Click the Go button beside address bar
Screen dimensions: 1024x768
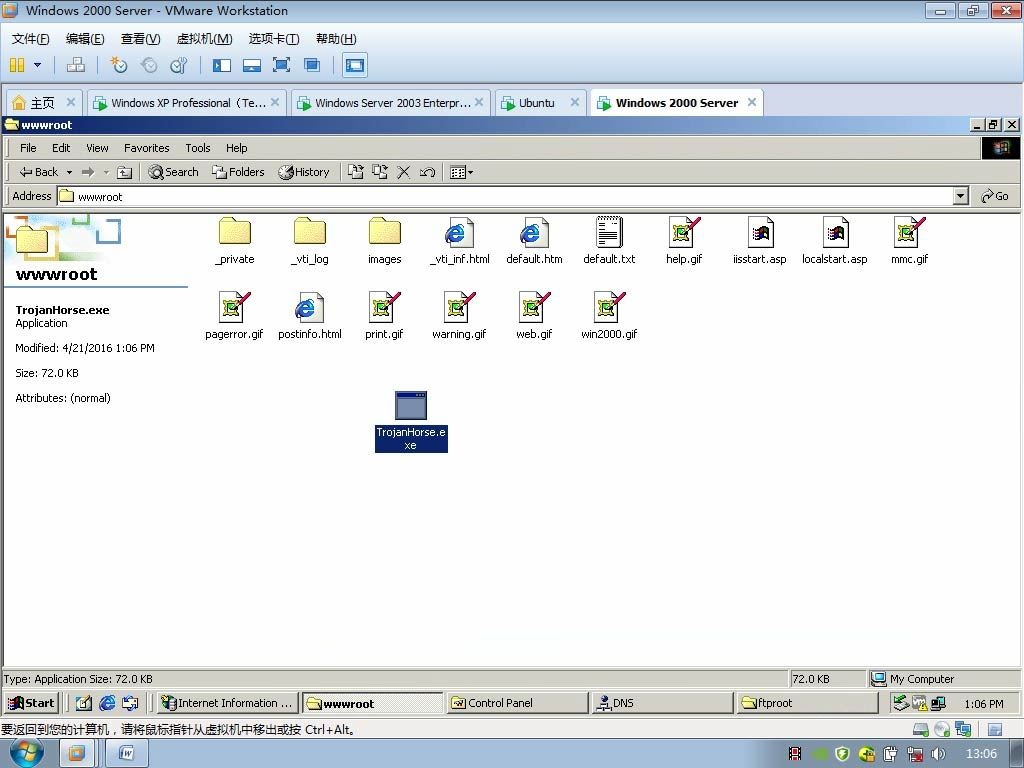coord(995,196)
